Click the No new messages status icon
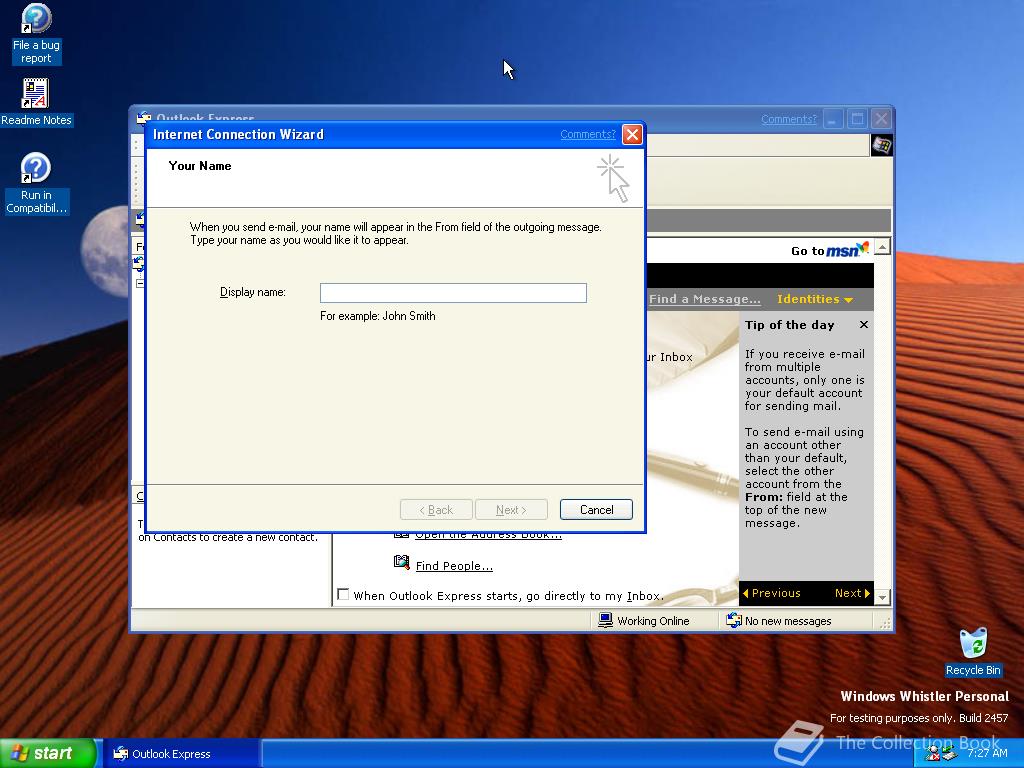1024x768 pixels. [x=734, y=620]
